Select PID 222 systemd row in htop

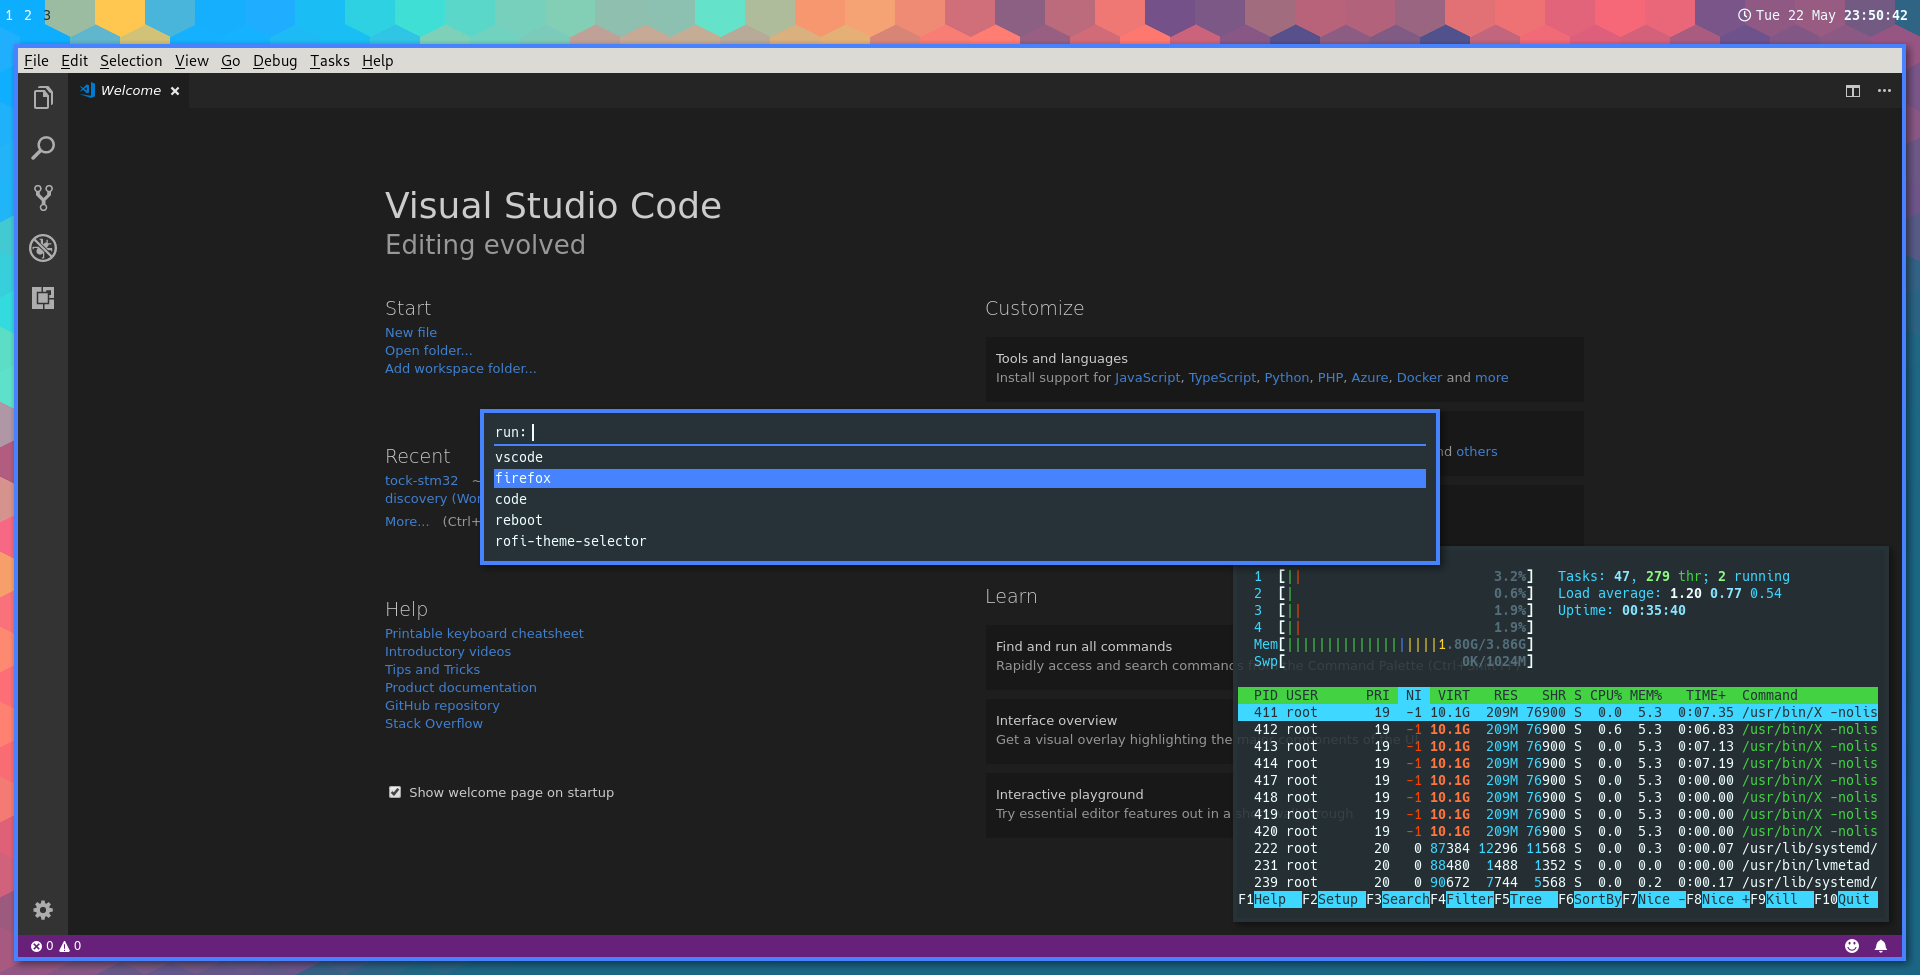pos(1558,849)
